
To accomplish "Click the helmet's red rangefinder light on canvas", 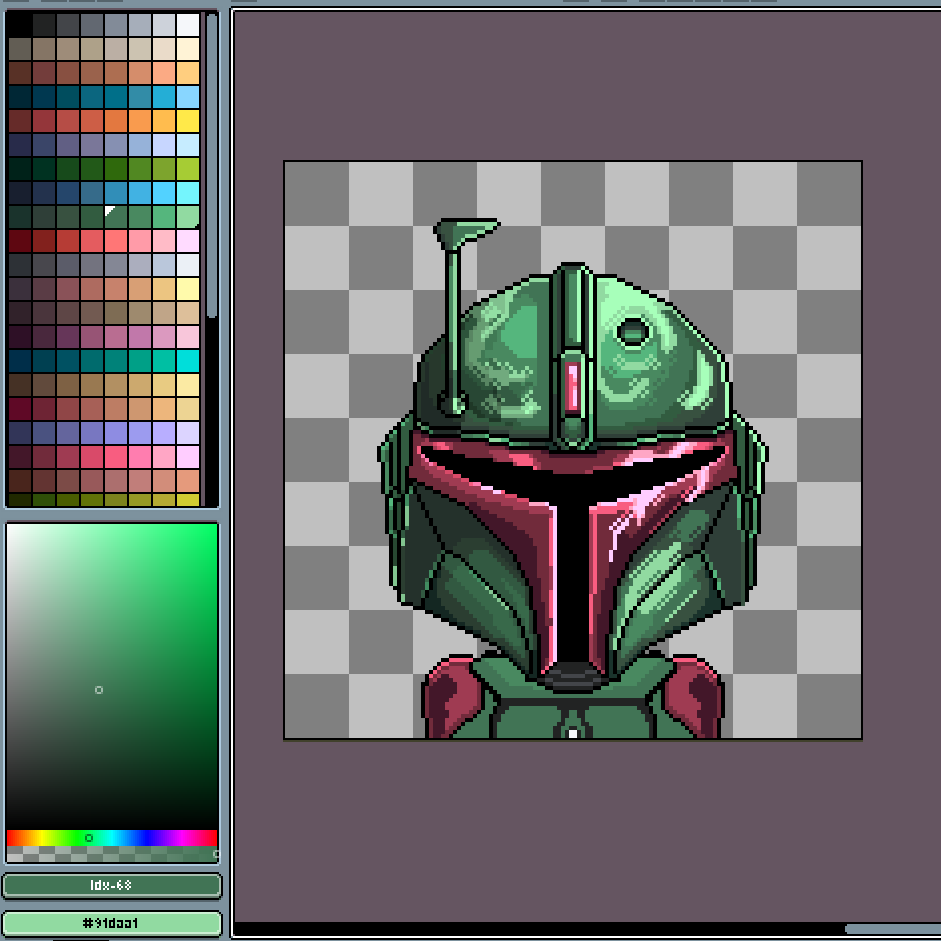I will [573, 387].
